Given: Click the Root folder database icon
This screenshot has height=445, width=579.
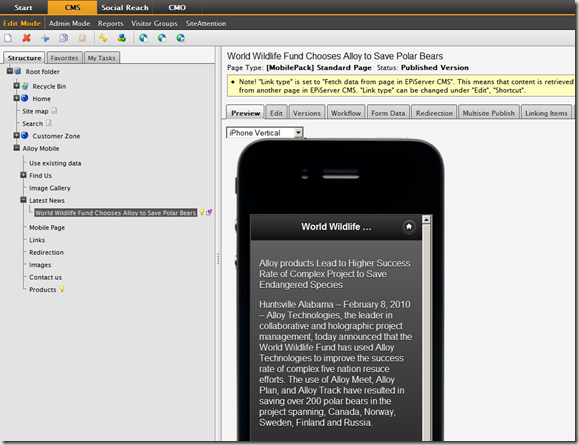Looking at the screenshot, I should (x=17, y=71).
